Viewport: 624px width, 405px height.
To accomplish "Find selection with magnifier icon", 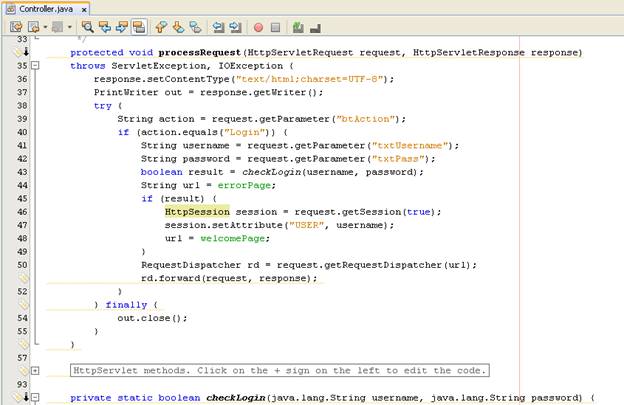I will click(x=87, y=27).
